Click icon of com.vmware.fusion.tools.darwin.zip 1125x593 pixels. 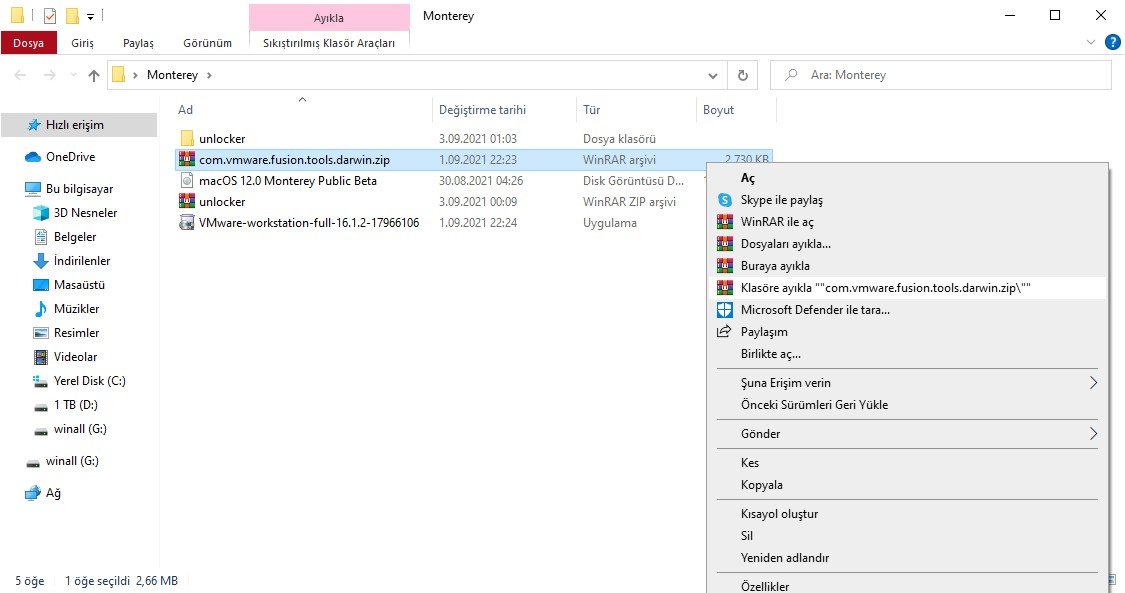[x=187, y=159]
